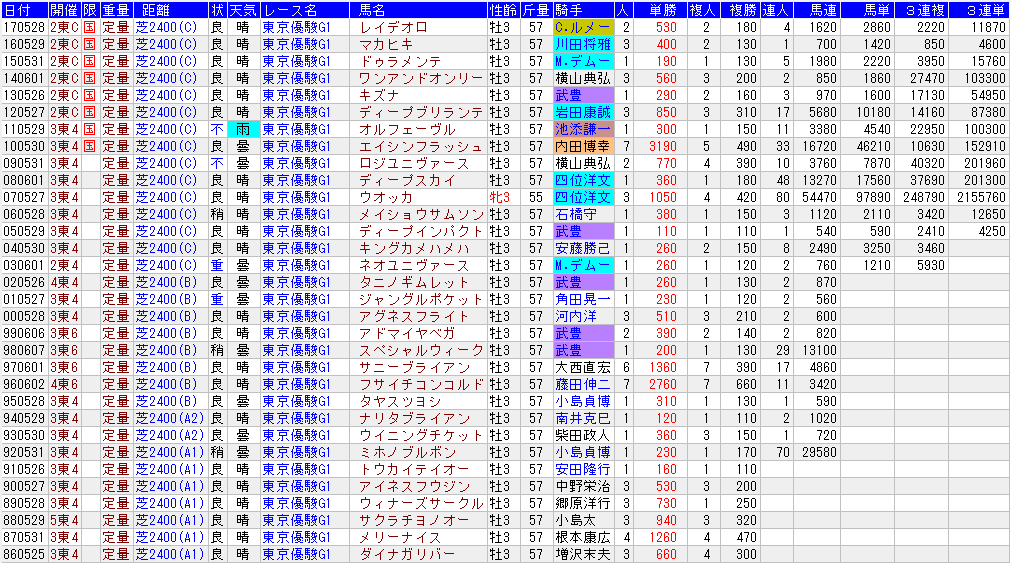Open jockey C.ルメー link

click(x=582, y=27)
